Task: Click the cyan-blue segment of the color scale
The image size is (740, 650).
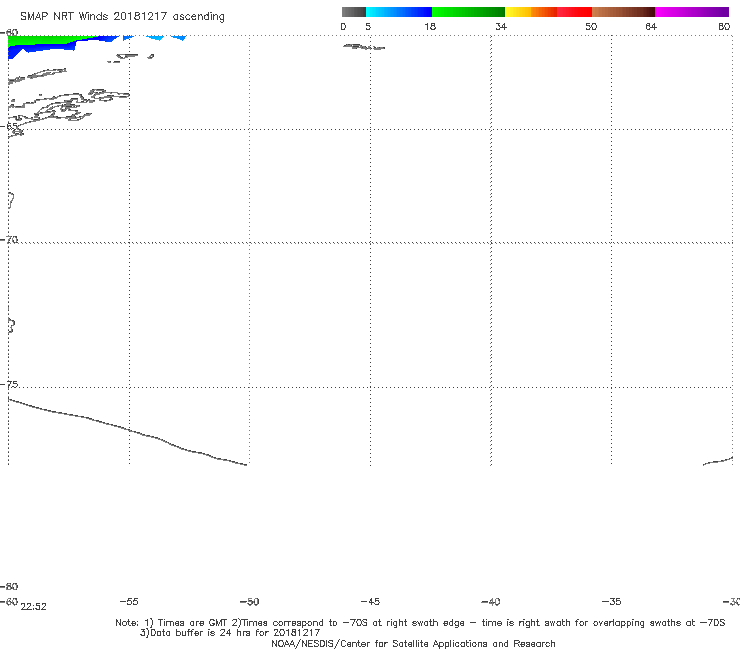Action: click(x=399, y=12)
